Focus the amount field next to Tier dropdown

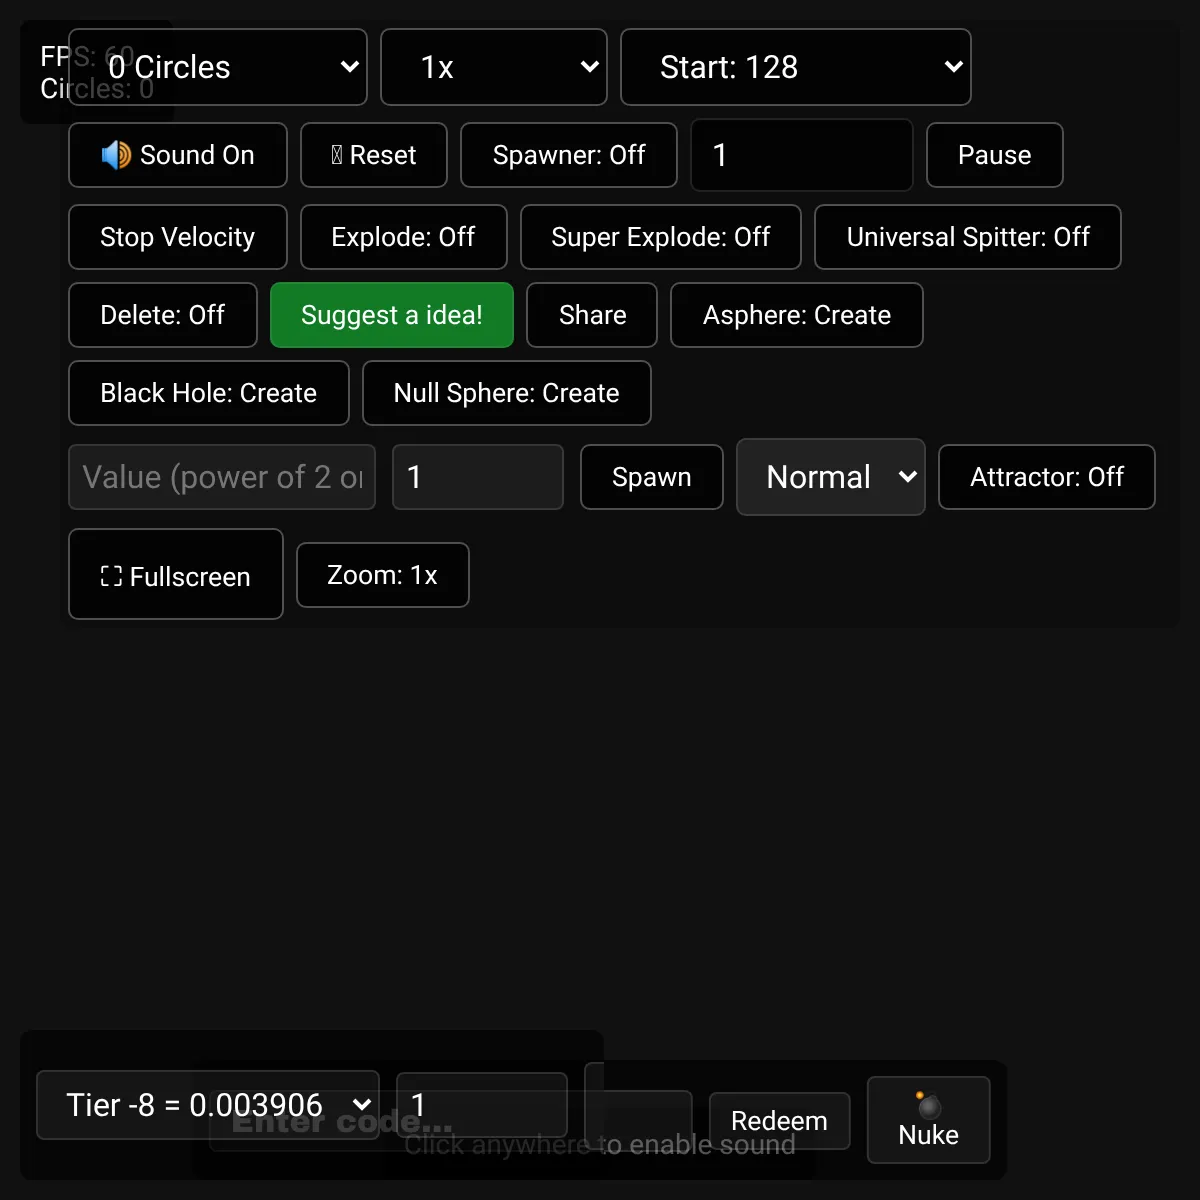click(482, 1105)
